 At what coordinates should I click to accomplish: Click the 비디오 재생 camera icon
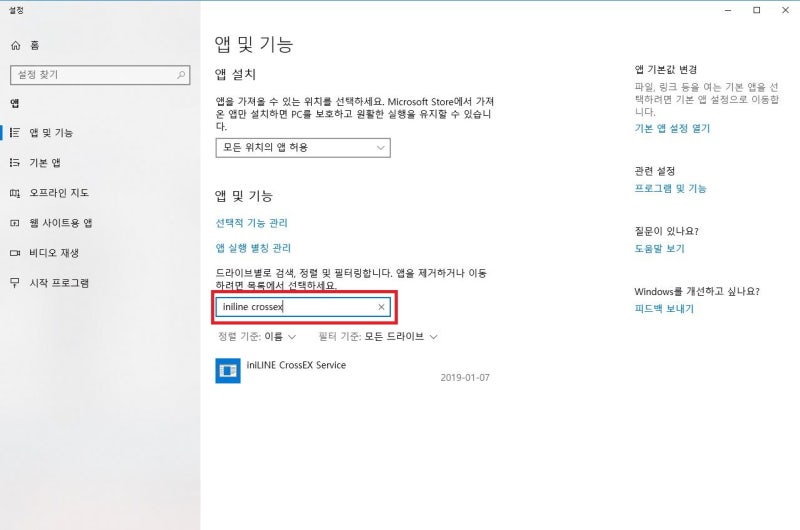tap(15, 253)
